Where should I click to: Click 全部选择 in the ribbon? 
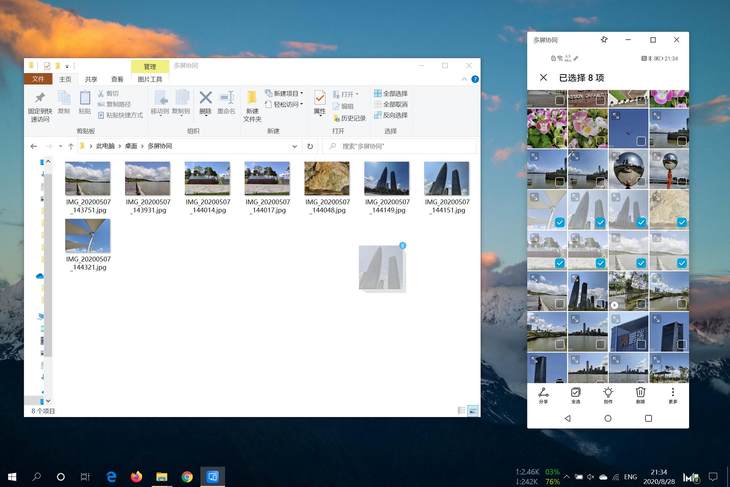pos(391,93)
